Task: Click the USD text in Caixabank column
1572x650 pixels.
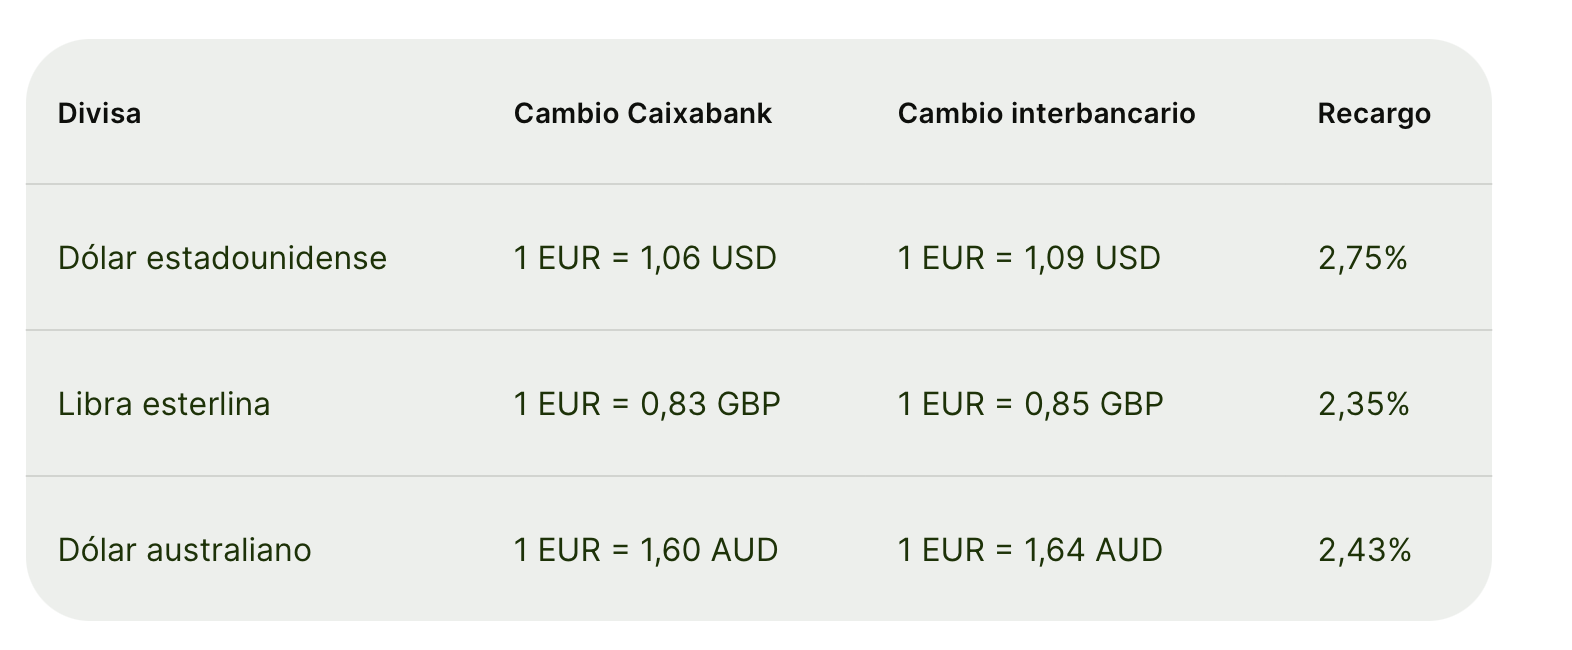Action: pos(743,258)
